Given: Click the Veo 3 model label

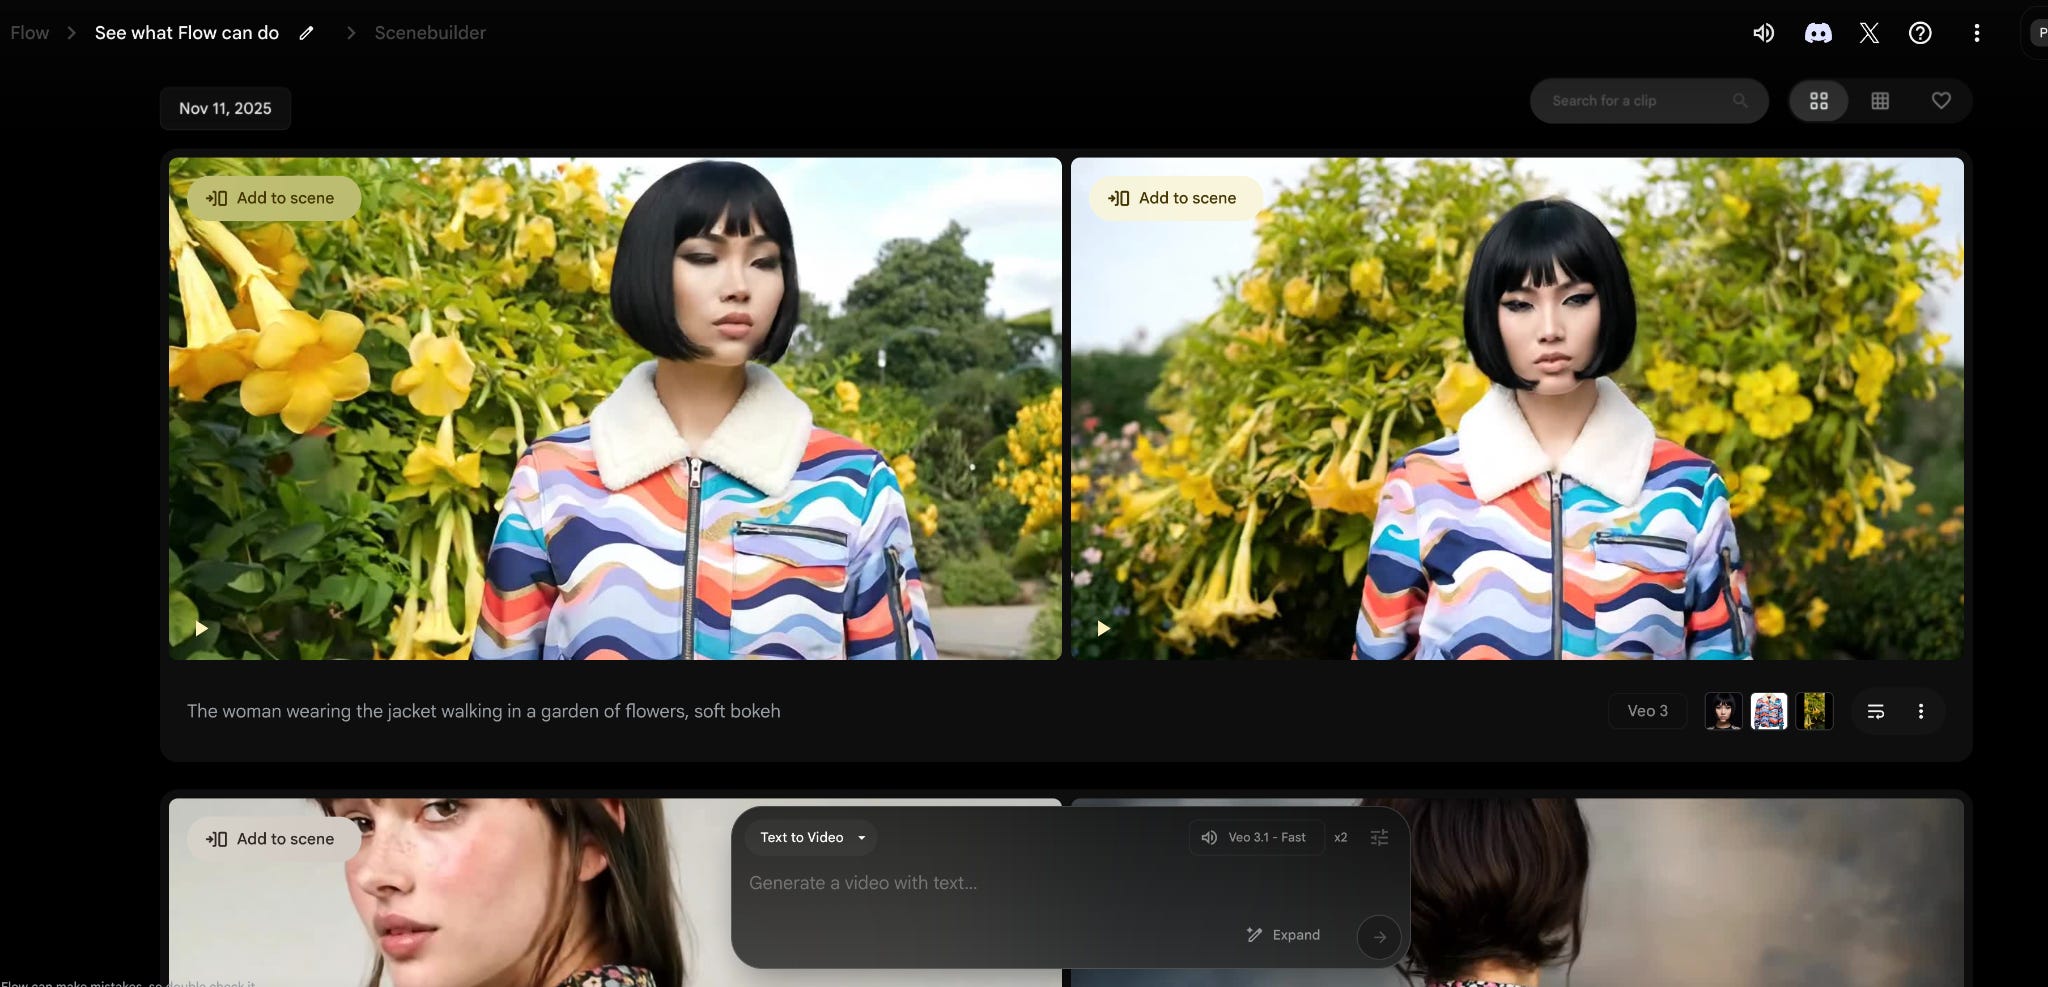Looking at the screenshot, I should (x=1647, y=711).
